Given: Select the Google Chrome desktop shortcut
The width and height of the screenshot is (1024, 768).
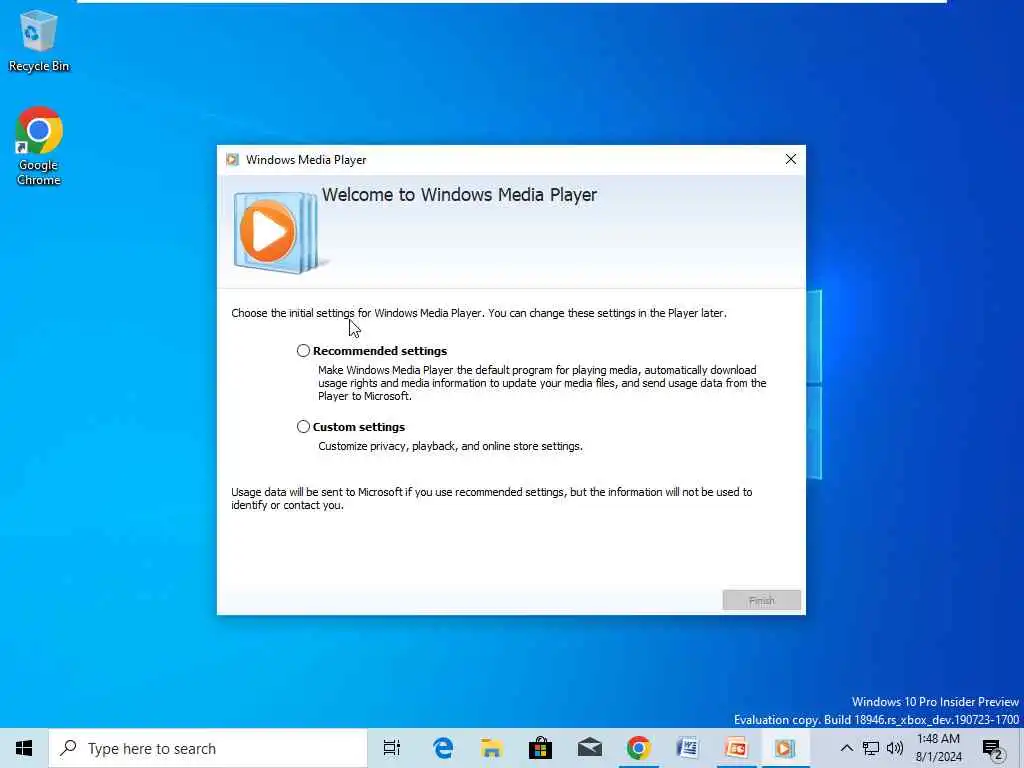Looking at the screenshot, I should pyautogui.click(x=39, y=147).
